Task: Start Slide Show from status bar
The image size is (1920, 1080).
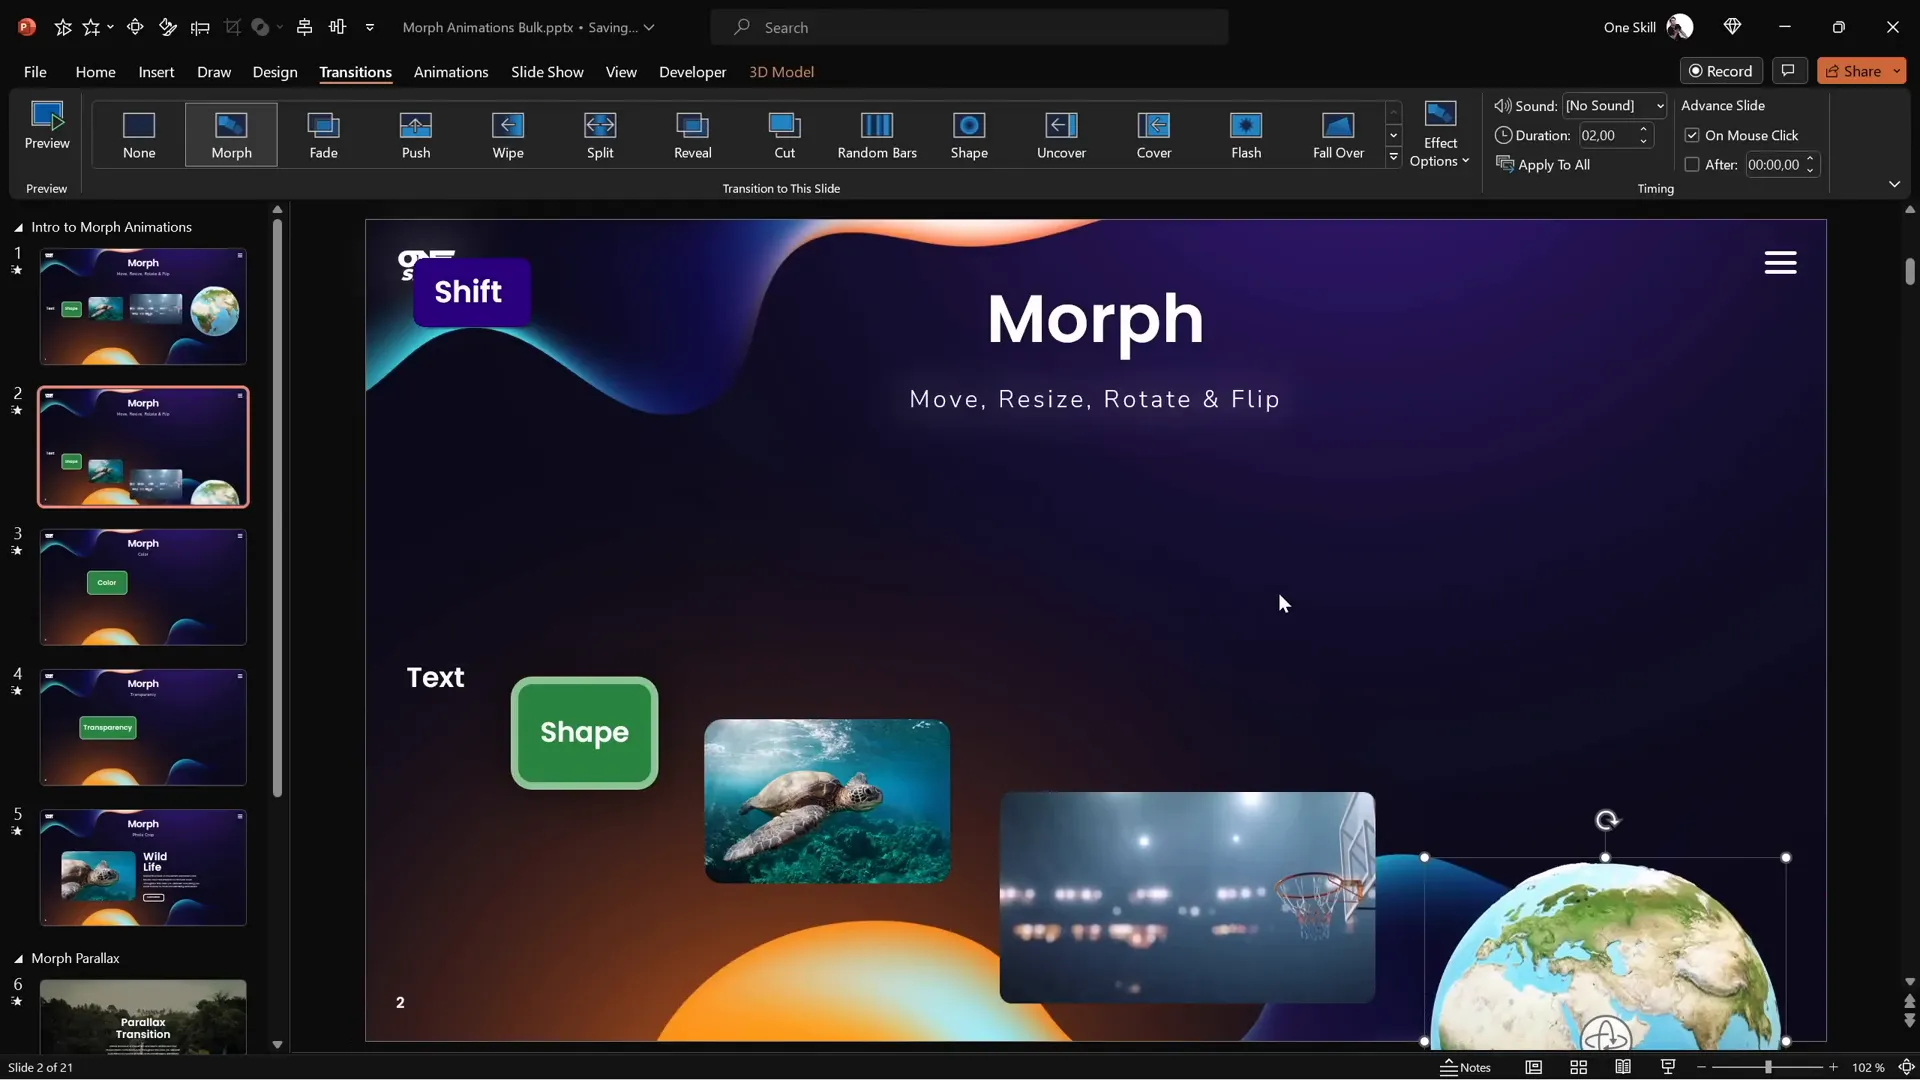Action: pos(1668,1067)
